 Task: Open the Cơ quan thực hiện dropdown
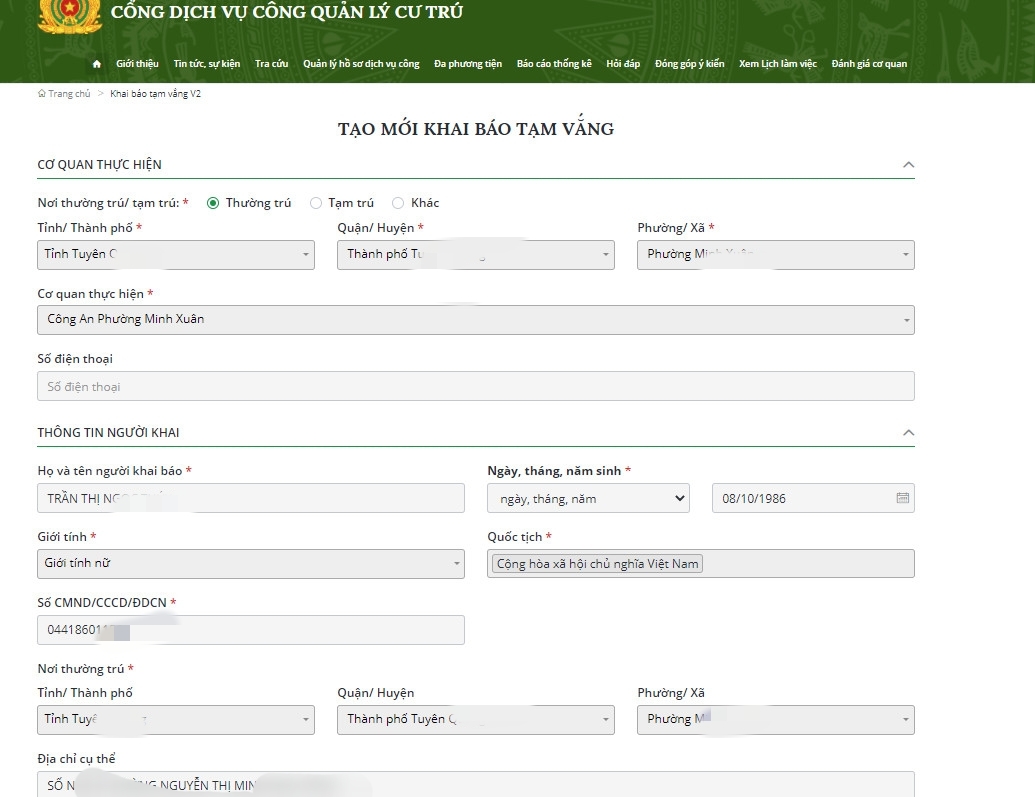tap(475, 320)
